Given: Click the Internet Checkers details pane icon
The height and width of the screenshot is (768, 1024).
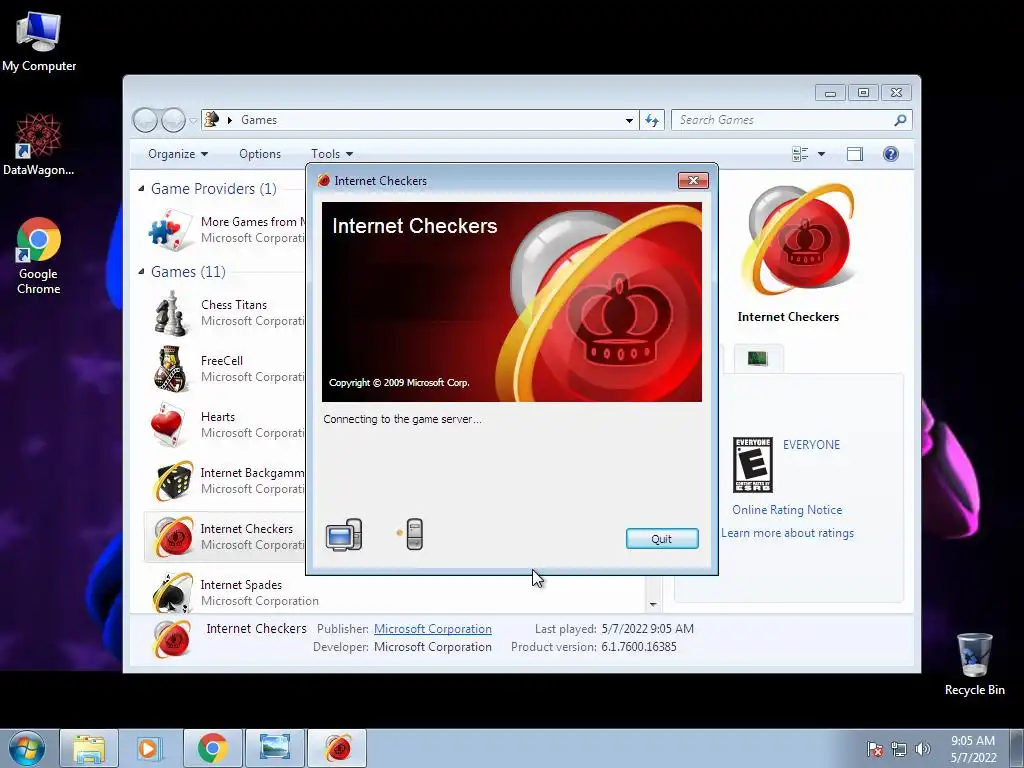Looking at the screenshot, I should click(172, 639).
